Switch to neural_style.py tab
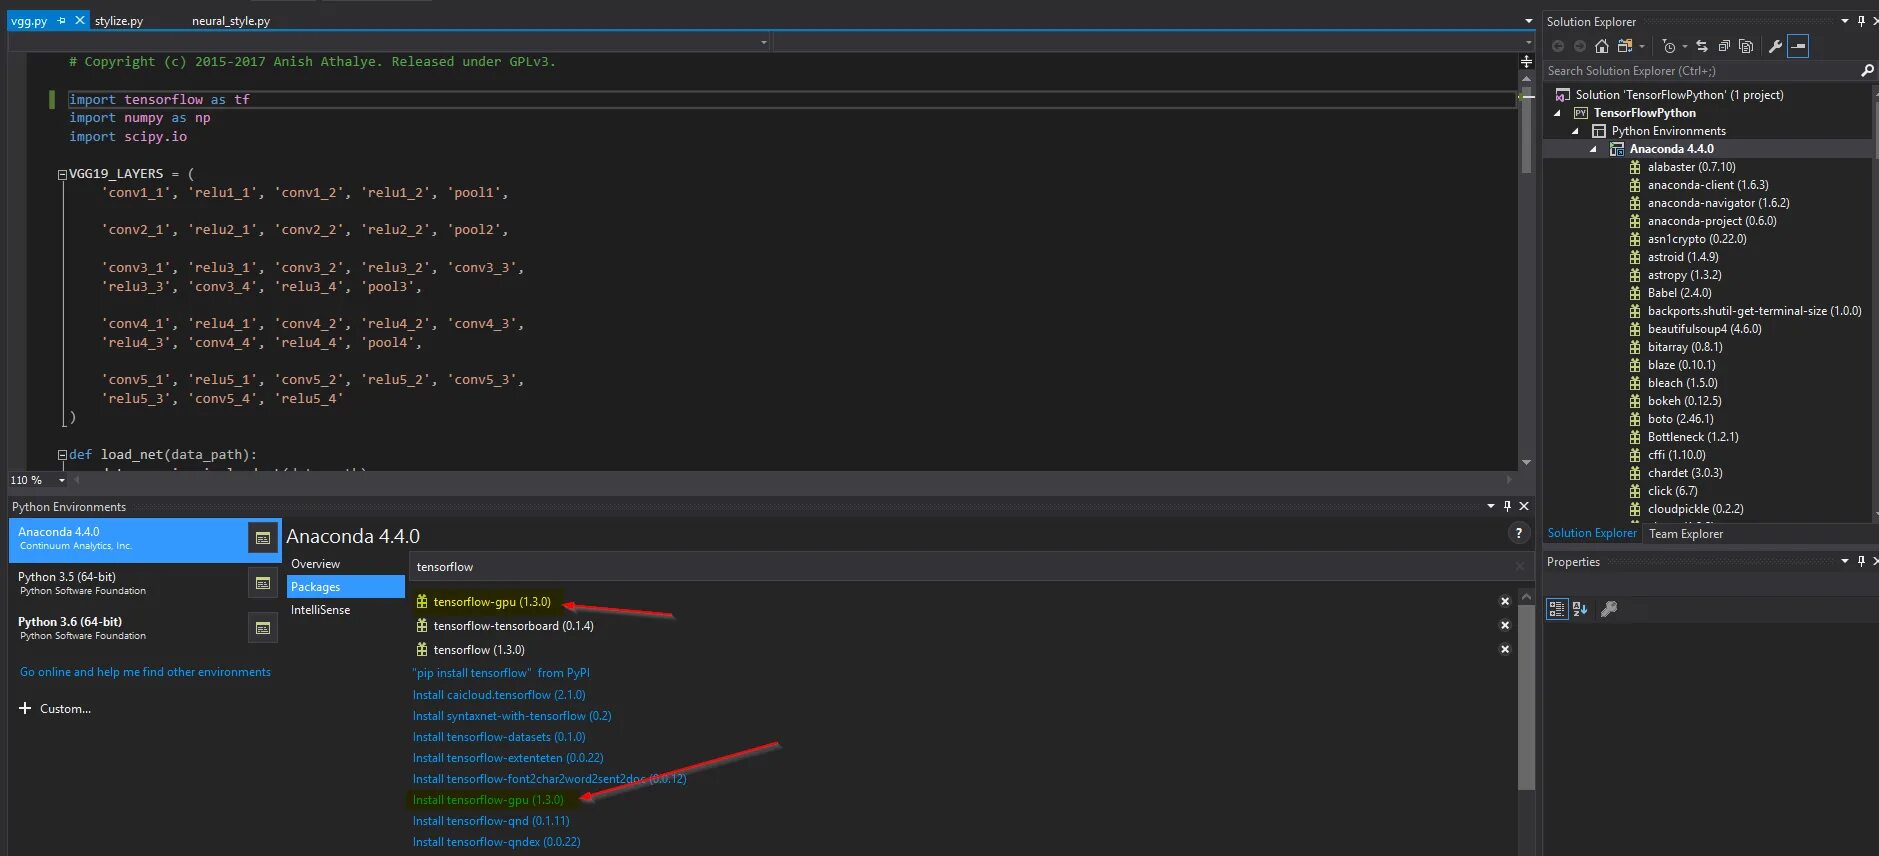Image resolution: width=1879 pixels, height=856 pixels. point(231,20)
